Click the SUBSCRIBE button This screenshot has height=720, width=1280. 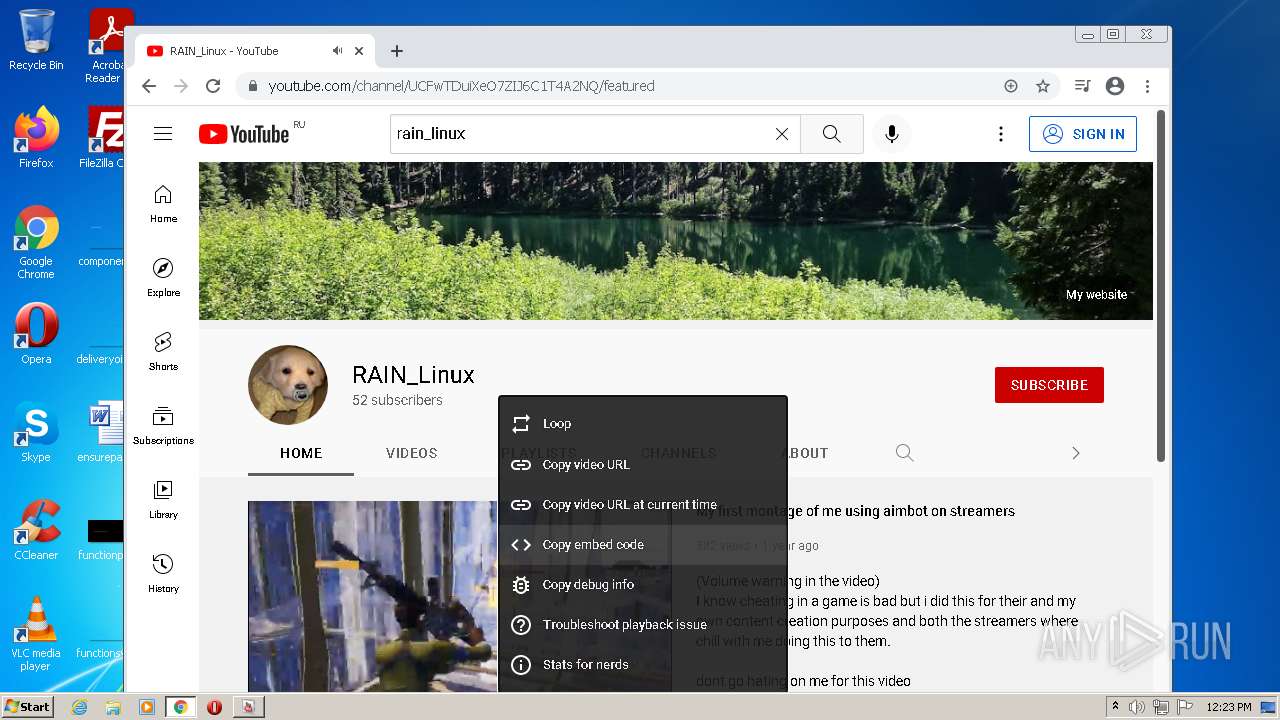(x=1049, y=385)
